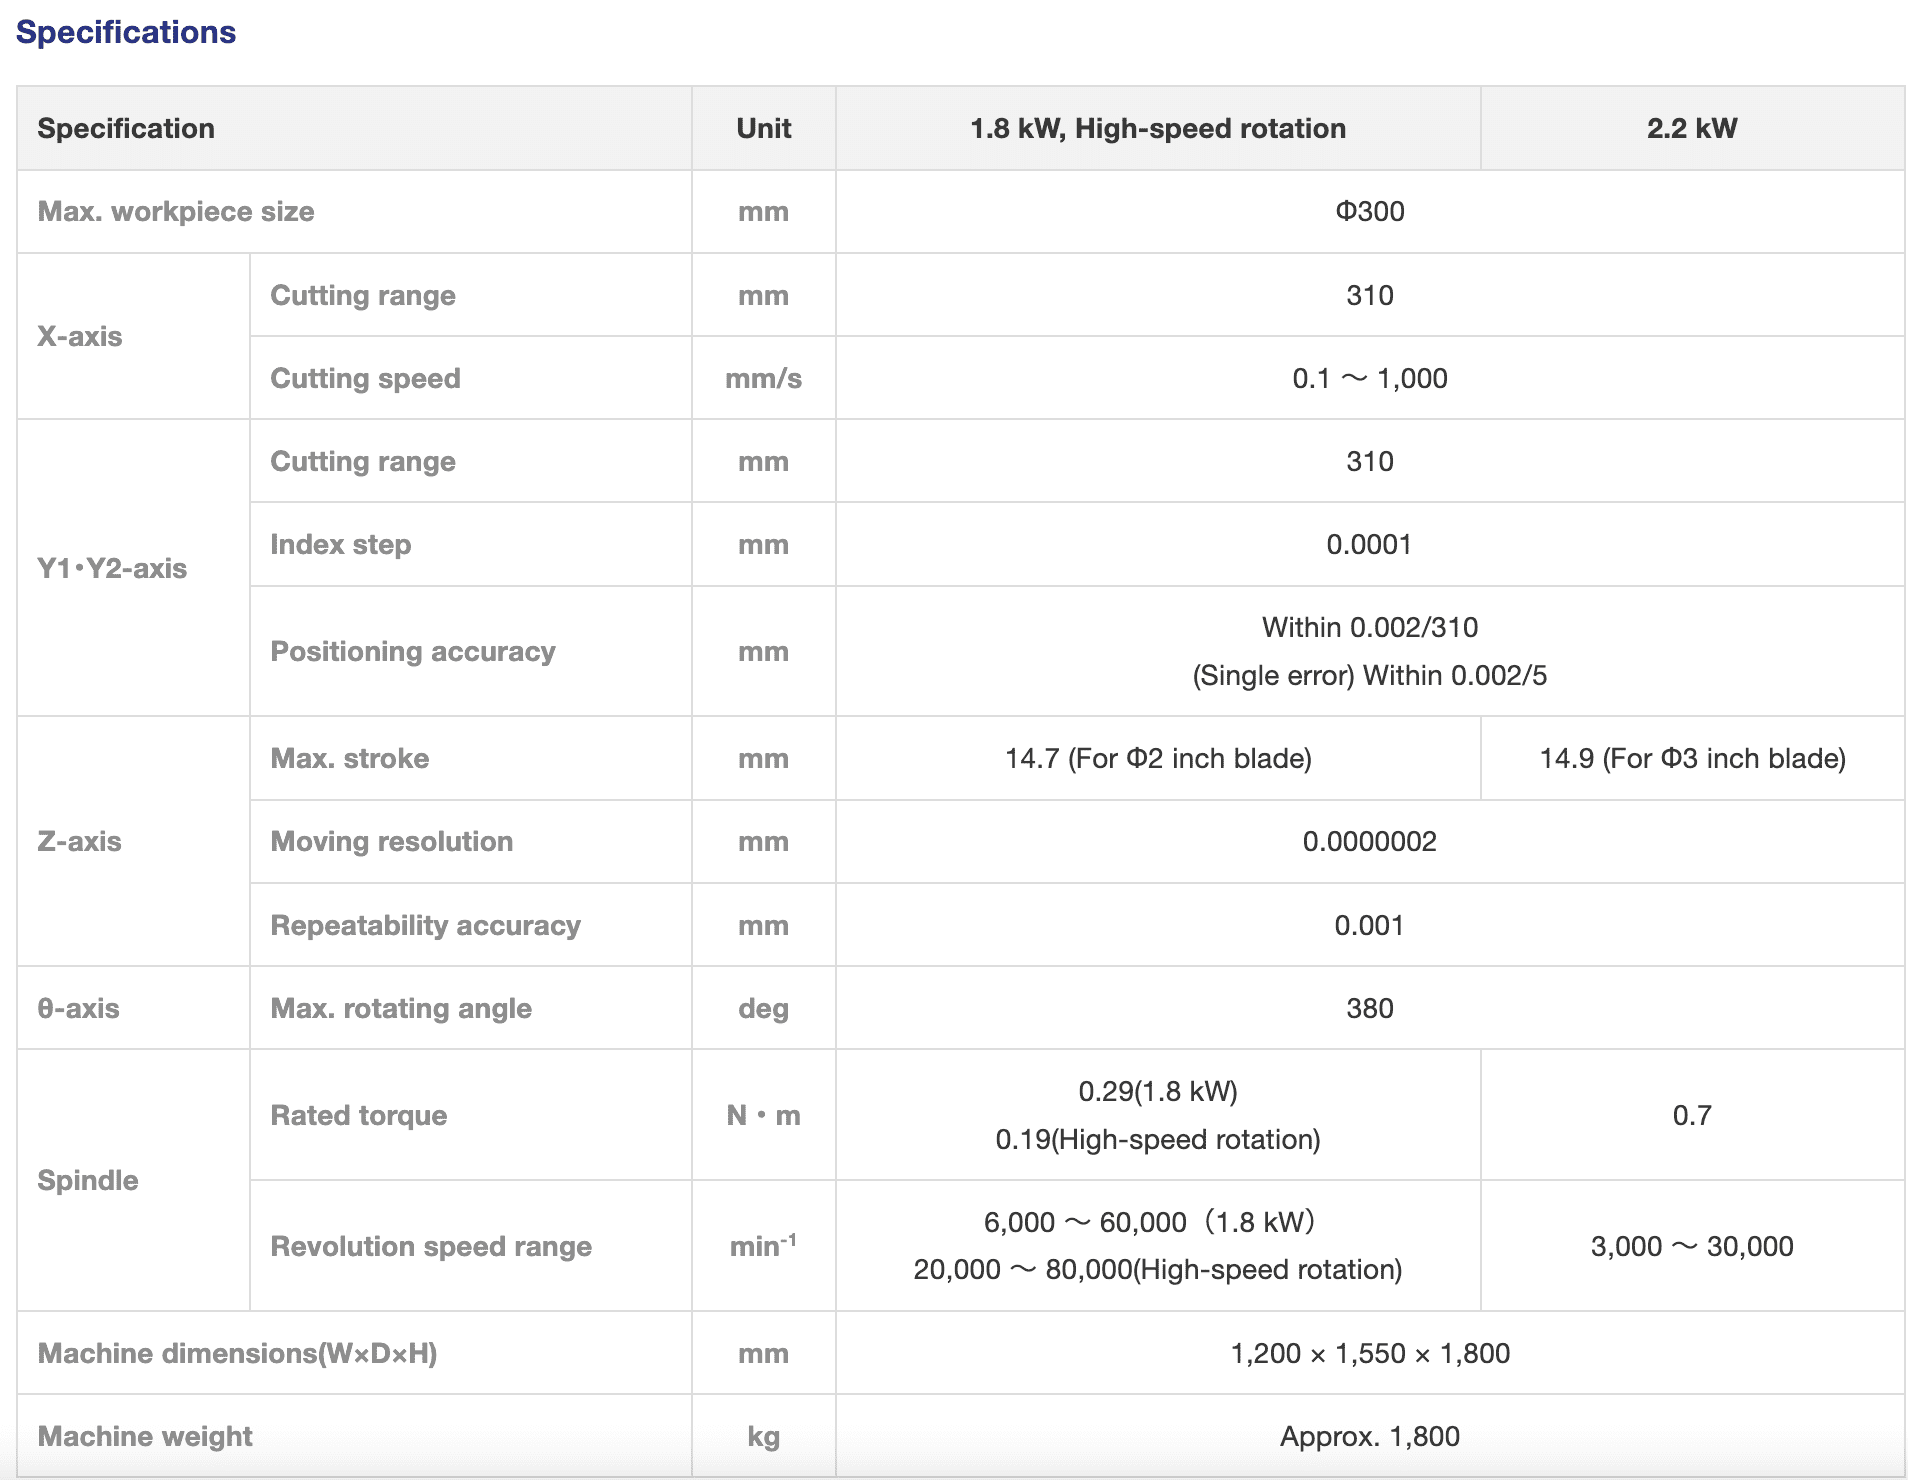Click the Φ300 workpiece size value
1908x1480 pixels.
(x=1369, y=211)
